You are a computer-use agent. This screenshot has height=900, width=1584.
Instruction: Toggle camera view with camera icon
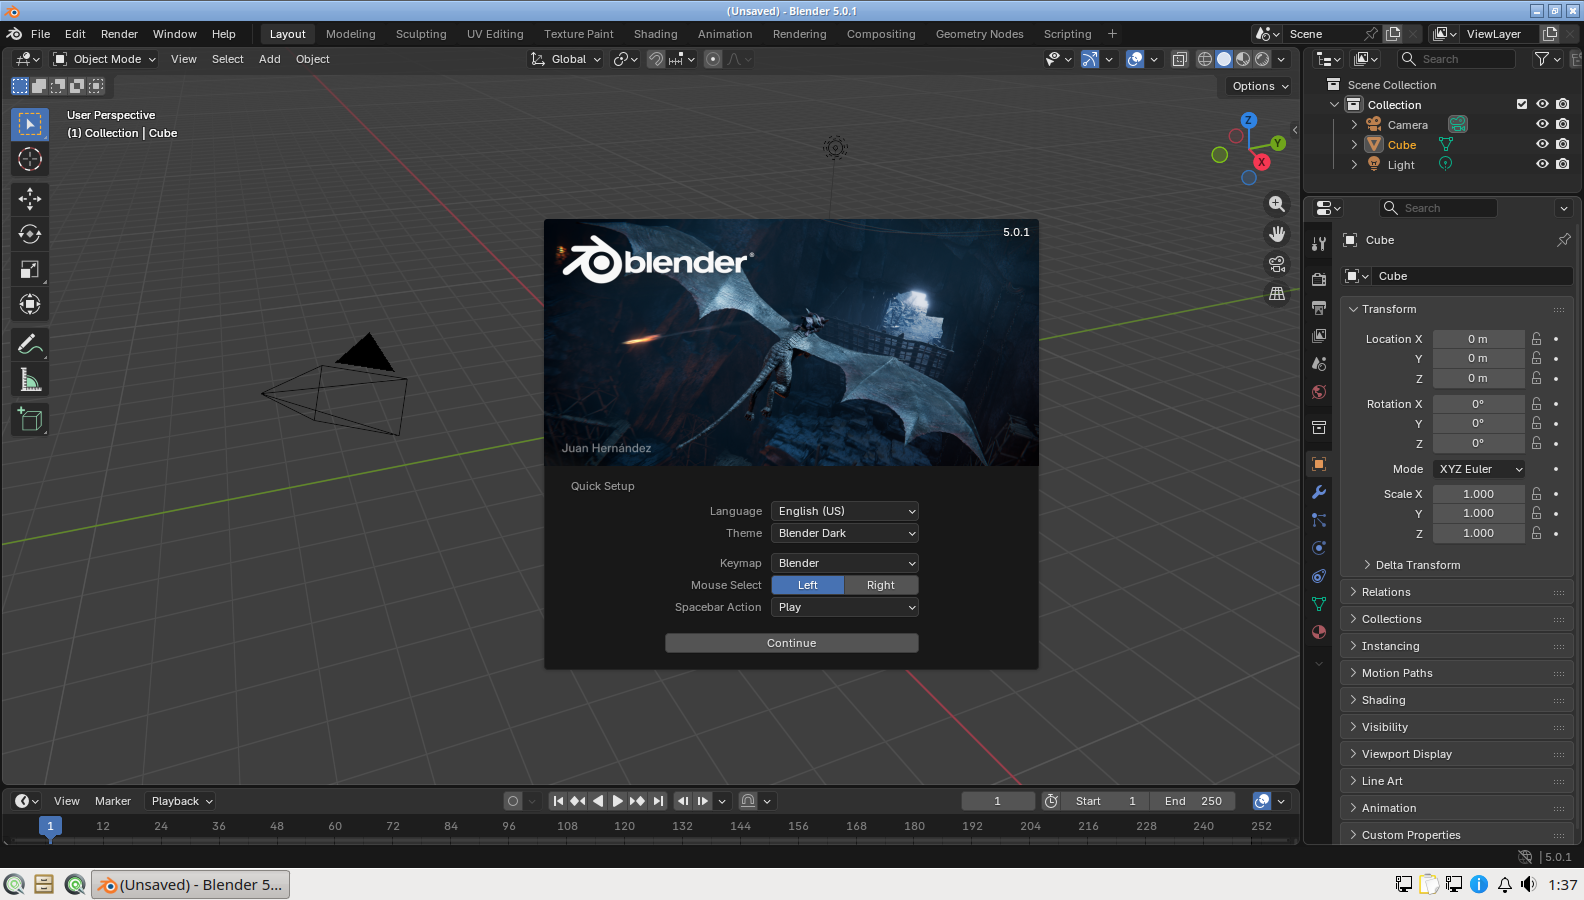(1277, 264)
